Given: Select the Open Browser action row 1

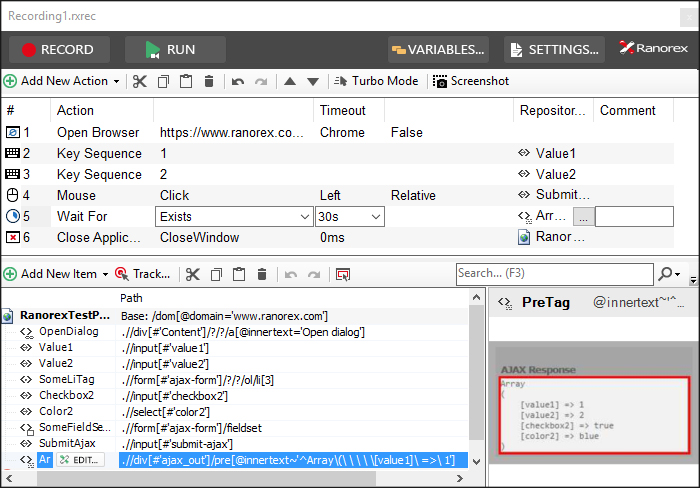Looking at the screenshot, I should click(339, 133).
